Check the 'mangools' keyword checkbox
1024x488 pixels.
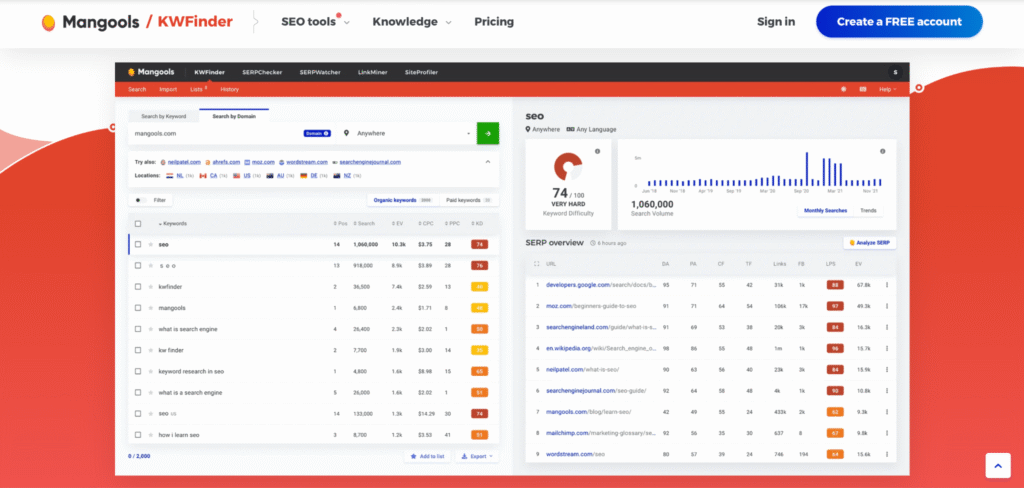138,308
